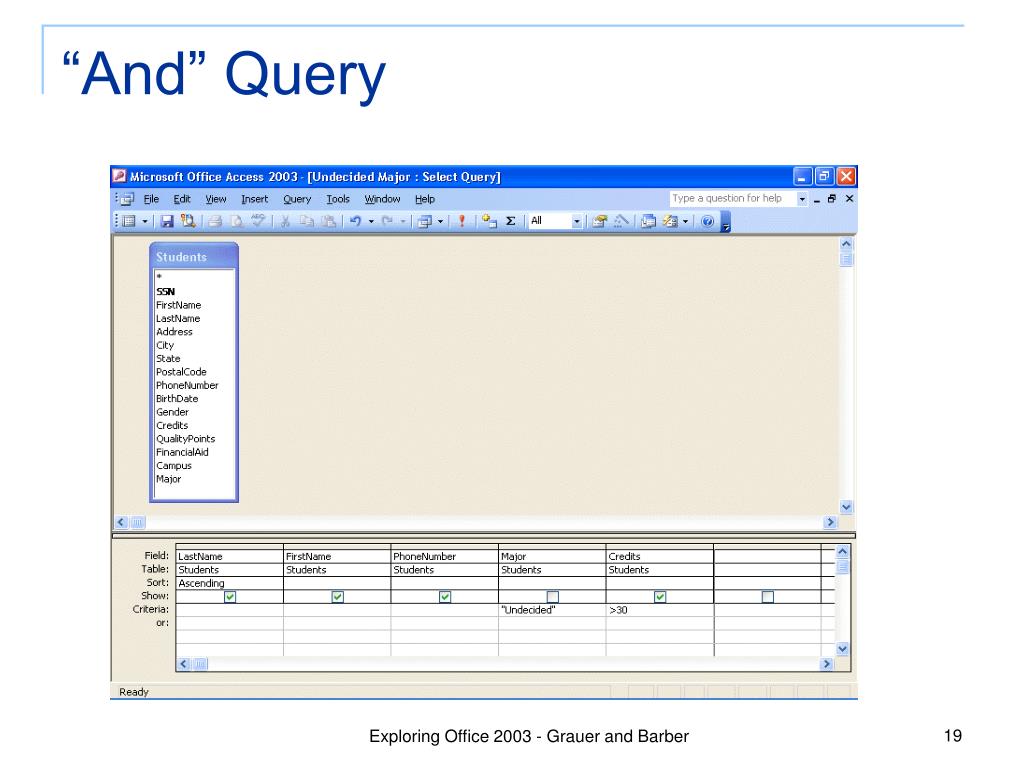Image resolution: width=1024 pixels, height=768 pixels.
Task: Open the Query menu
Action: pyautogui.click(x=297, y=199)
